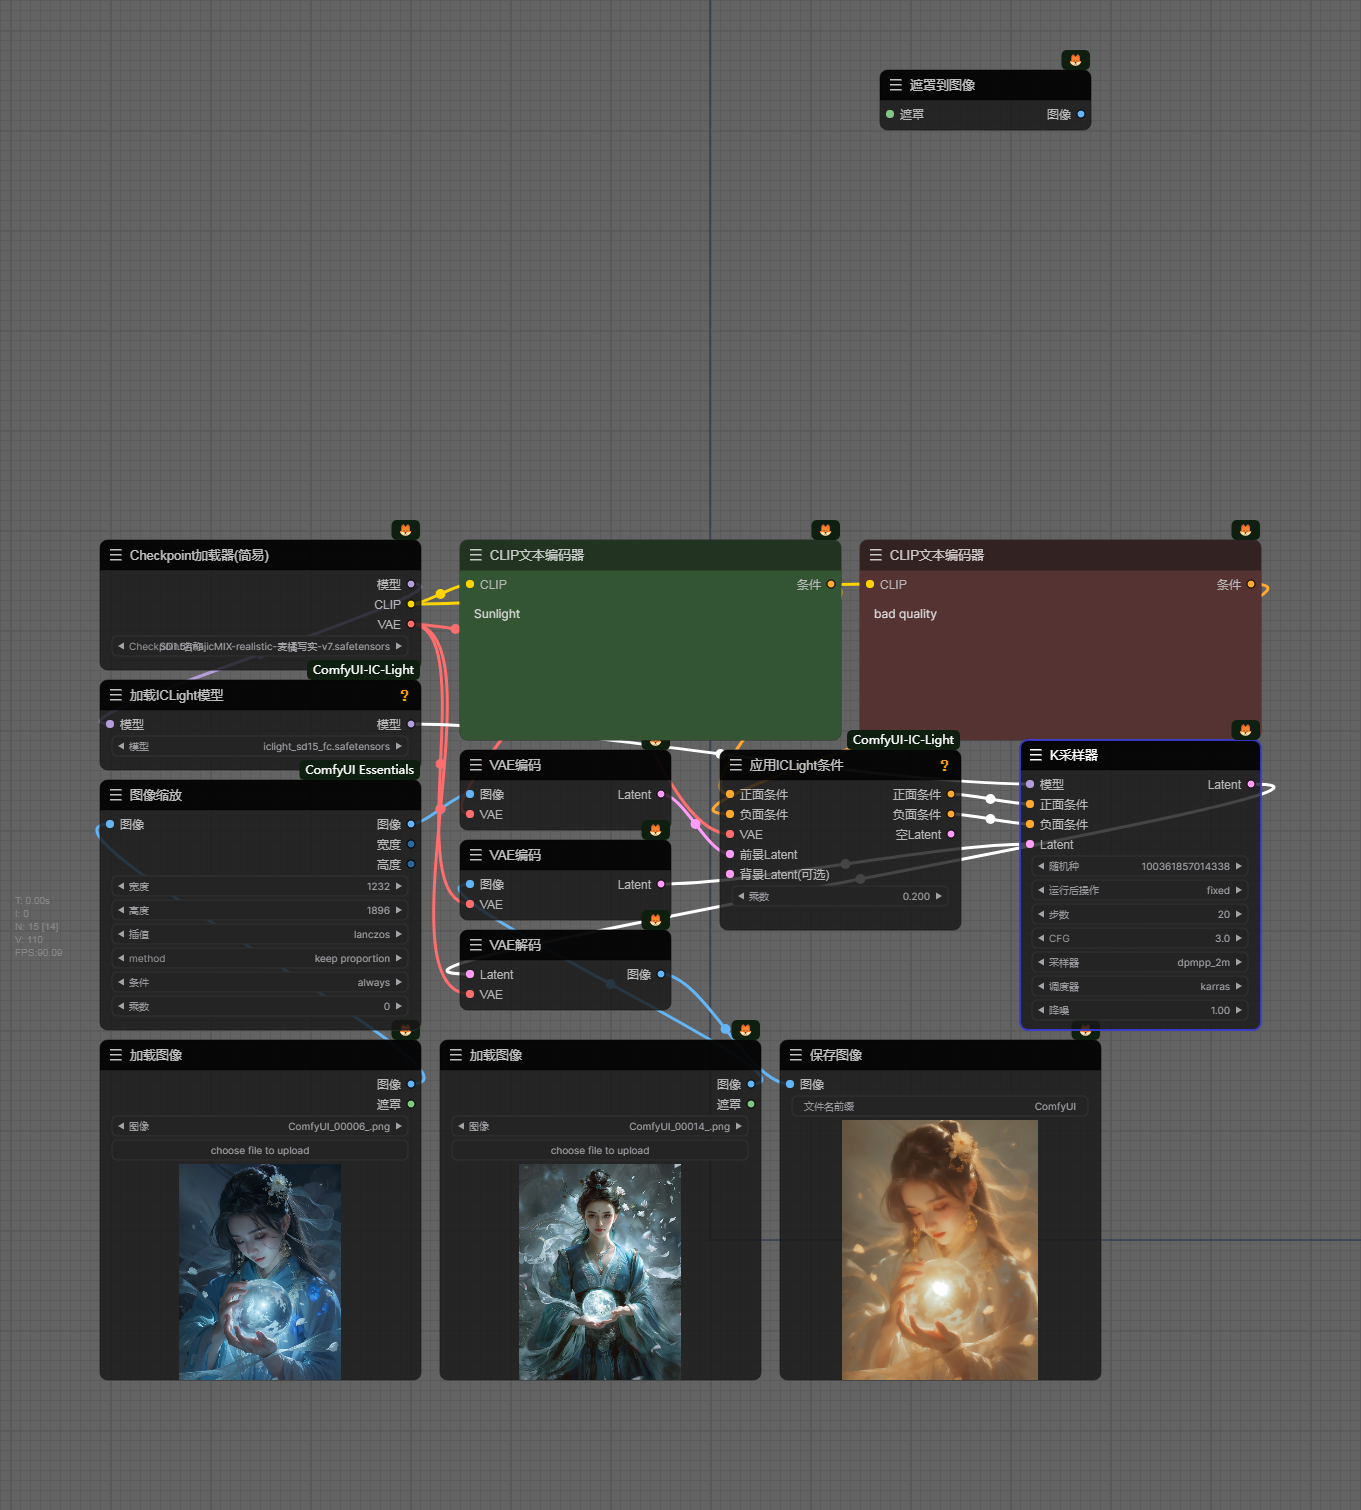Click the fox badge above the Sunlight encoder node
This screenshot has height=1510, width=1361.
point(825,530)
